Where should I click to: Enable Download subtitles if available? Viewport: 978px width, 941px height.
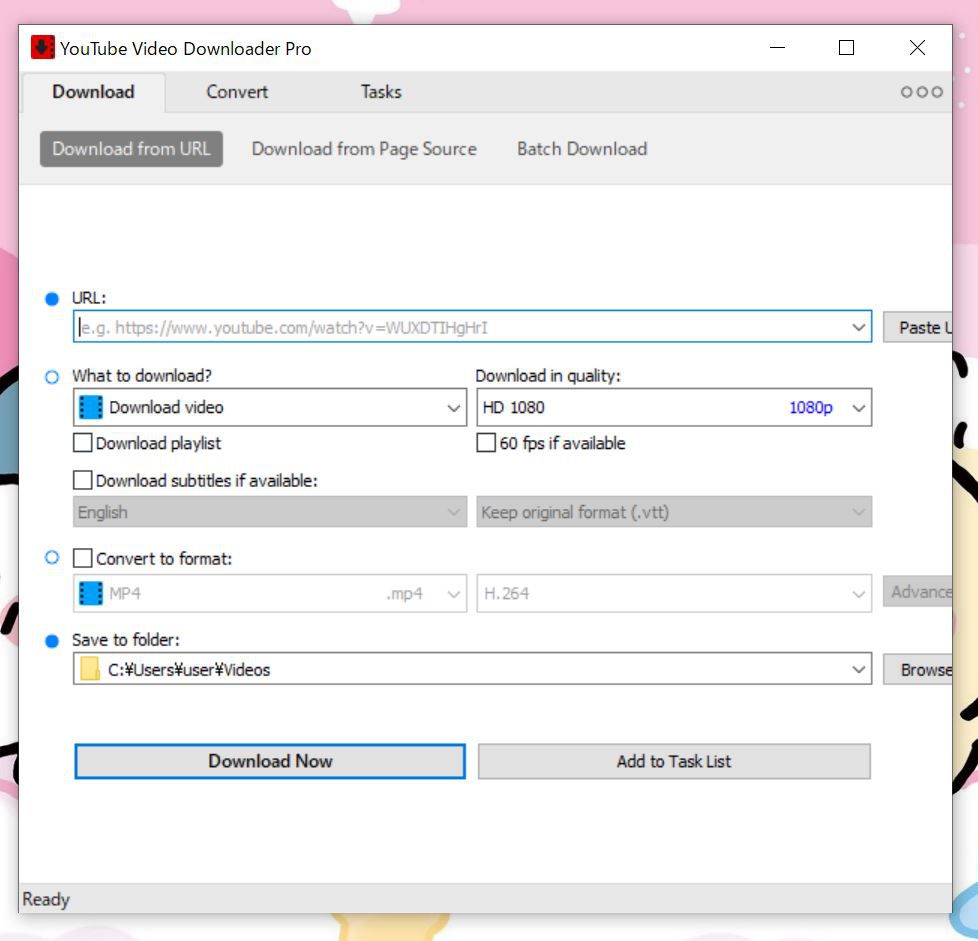coord(82,480)
